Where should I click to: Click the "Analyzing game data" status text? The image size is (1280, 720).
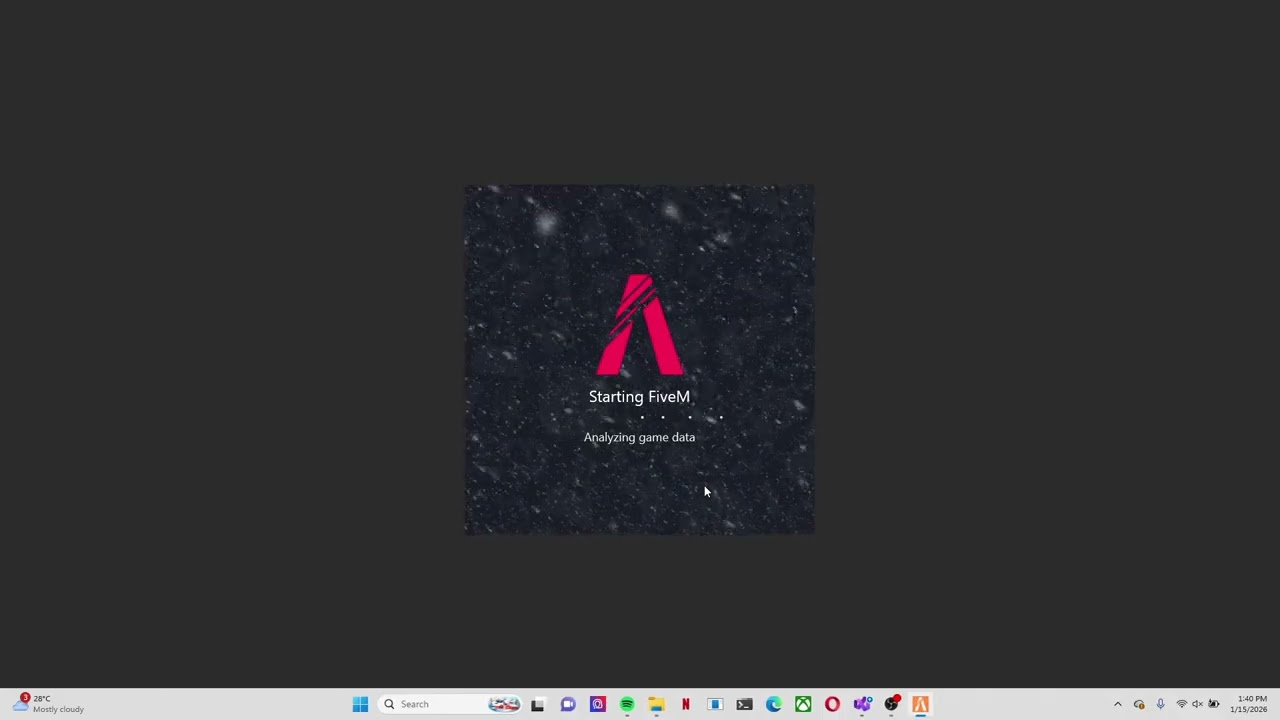(639, 437)
